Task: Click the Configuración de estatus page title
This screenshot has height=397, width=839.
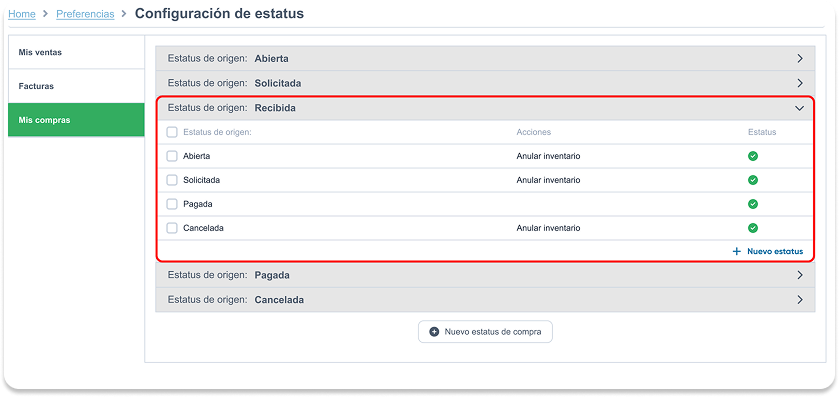Action: pos(219,13)
